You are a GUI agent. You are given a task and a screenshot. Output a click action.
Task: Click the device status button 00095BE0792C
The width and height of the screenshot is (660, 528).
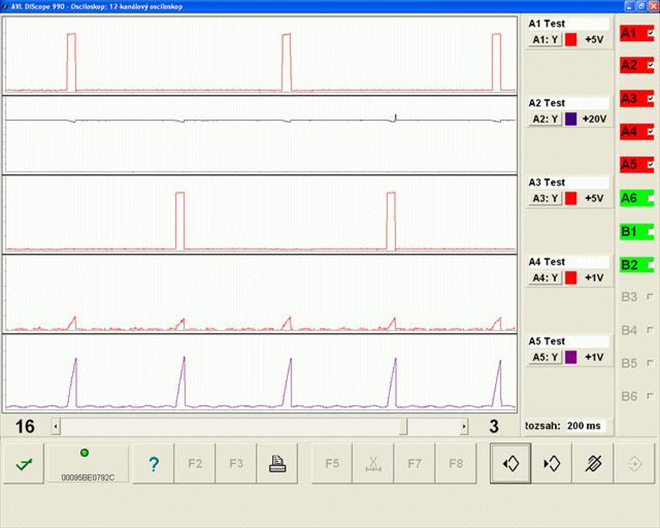pos(88,464)
